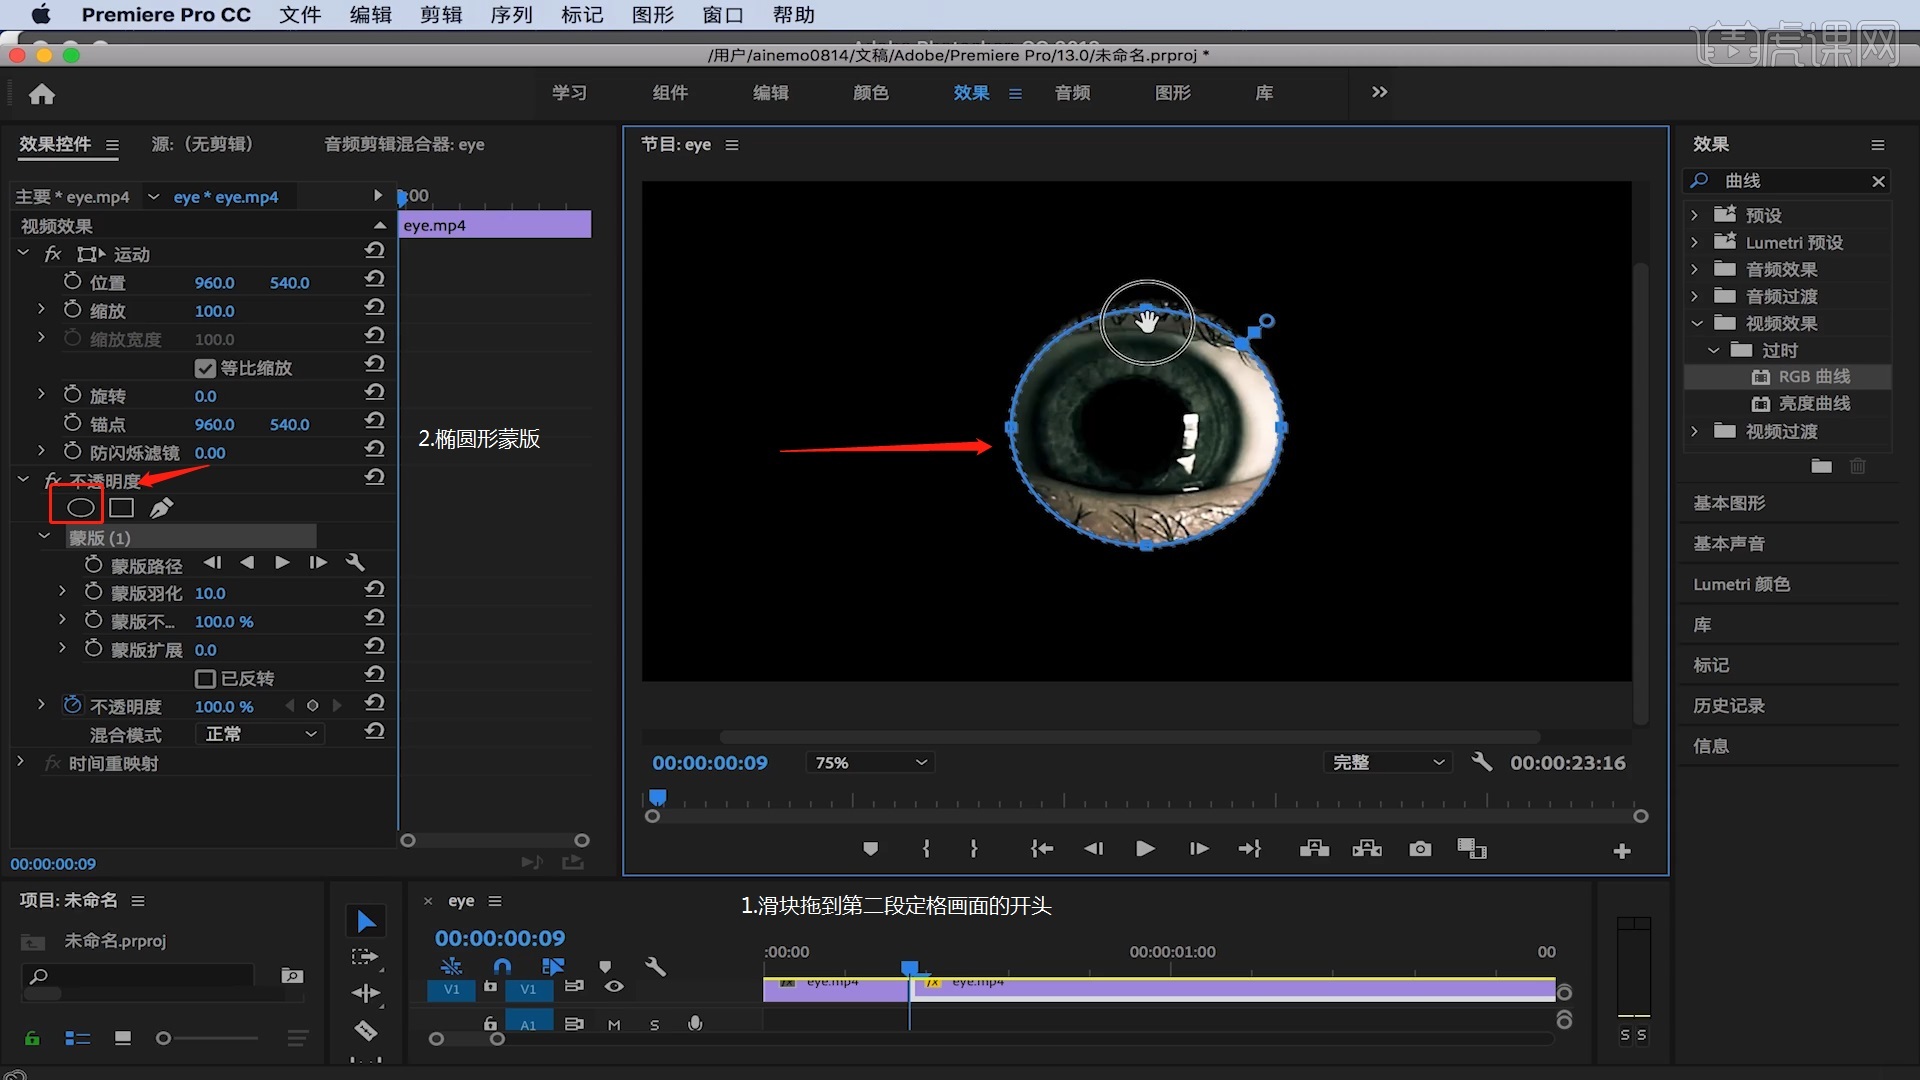Collapse the Video Effects folder
The height and width of the screenshot is (1080, 1920).
[1696, 323]
